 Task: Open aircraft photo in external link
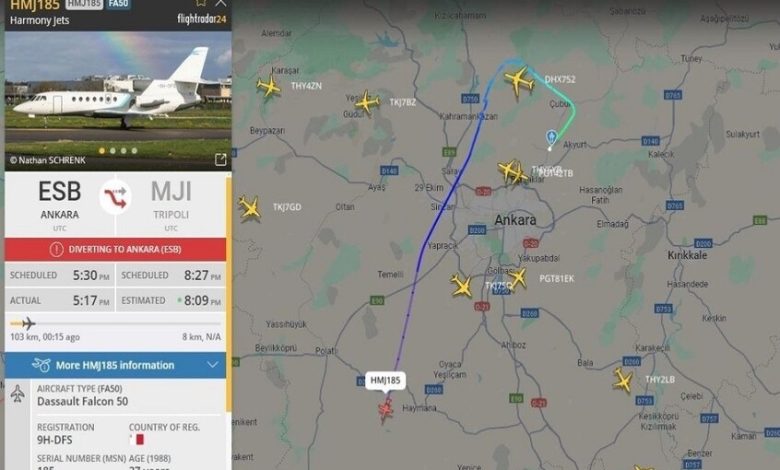click(220, 159)
